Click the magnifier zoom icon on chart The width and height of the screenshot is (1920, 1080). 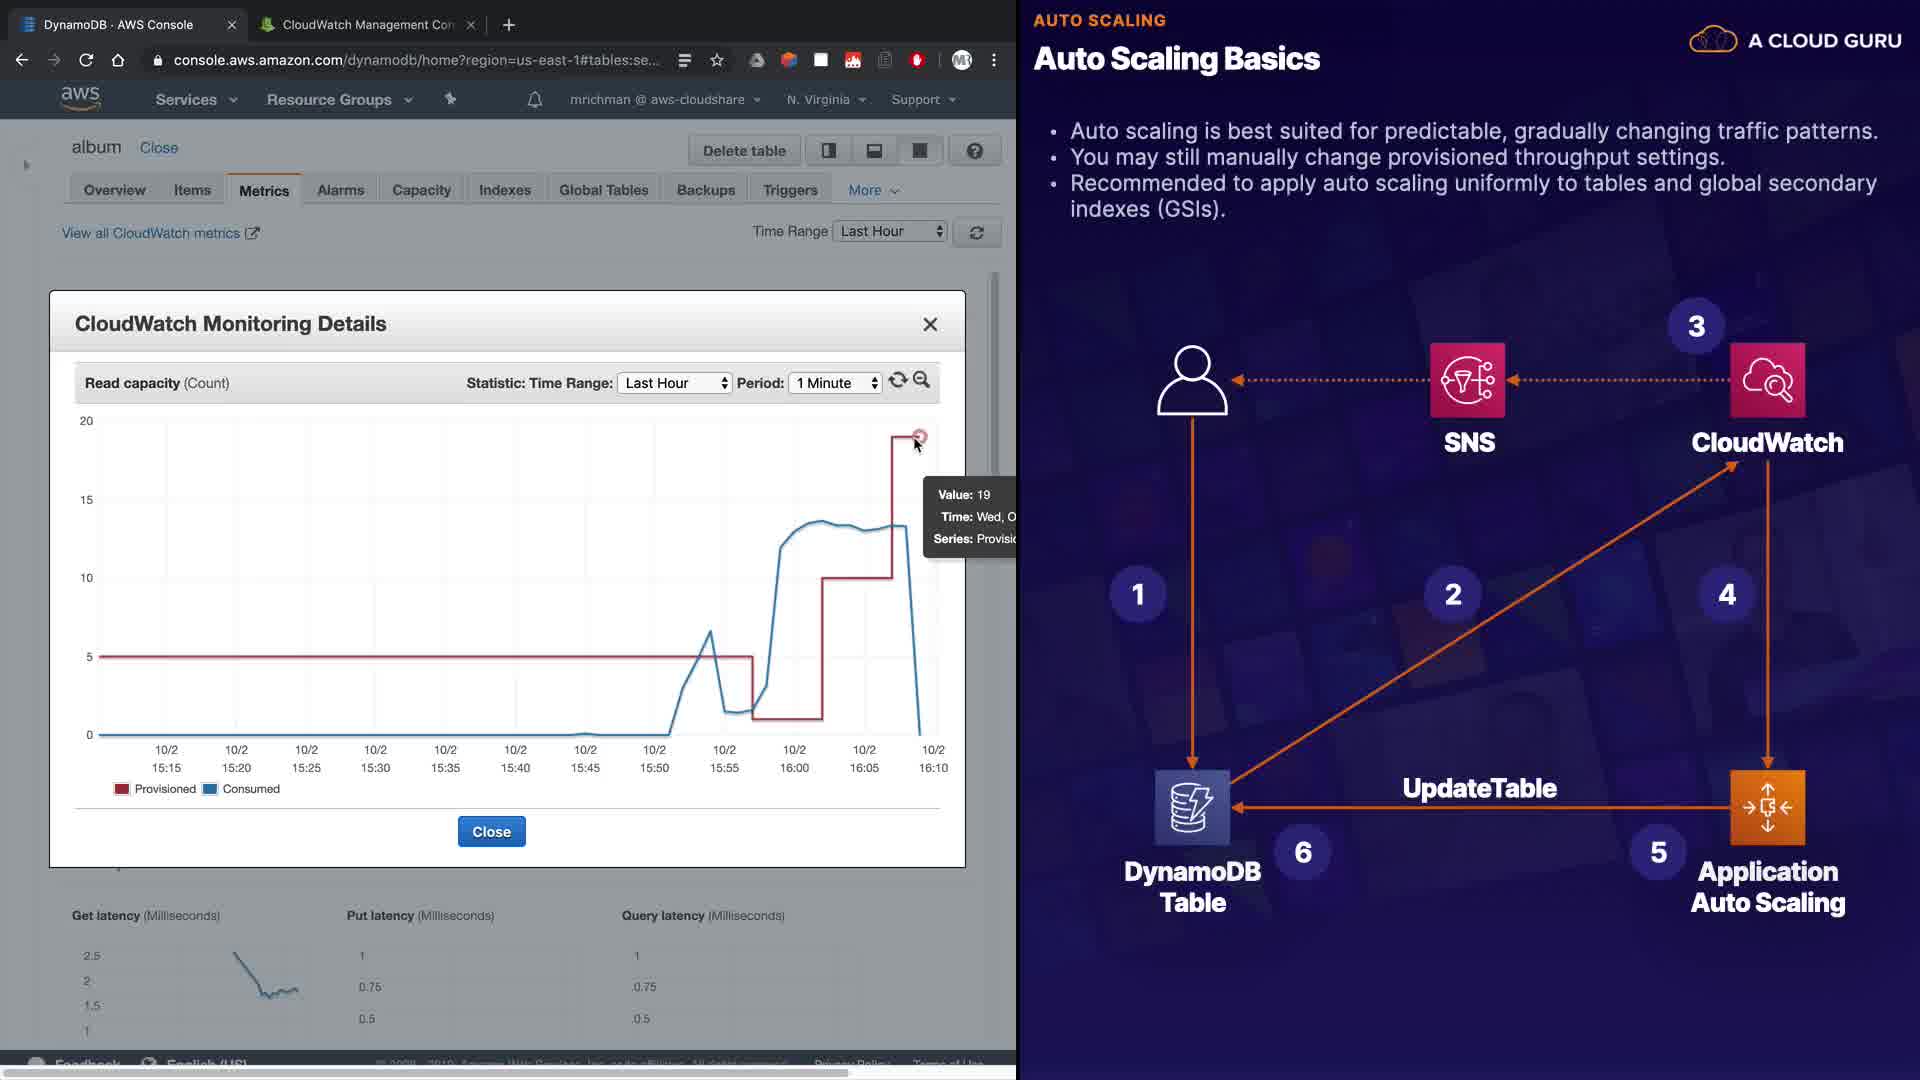(x=921, y=380)
